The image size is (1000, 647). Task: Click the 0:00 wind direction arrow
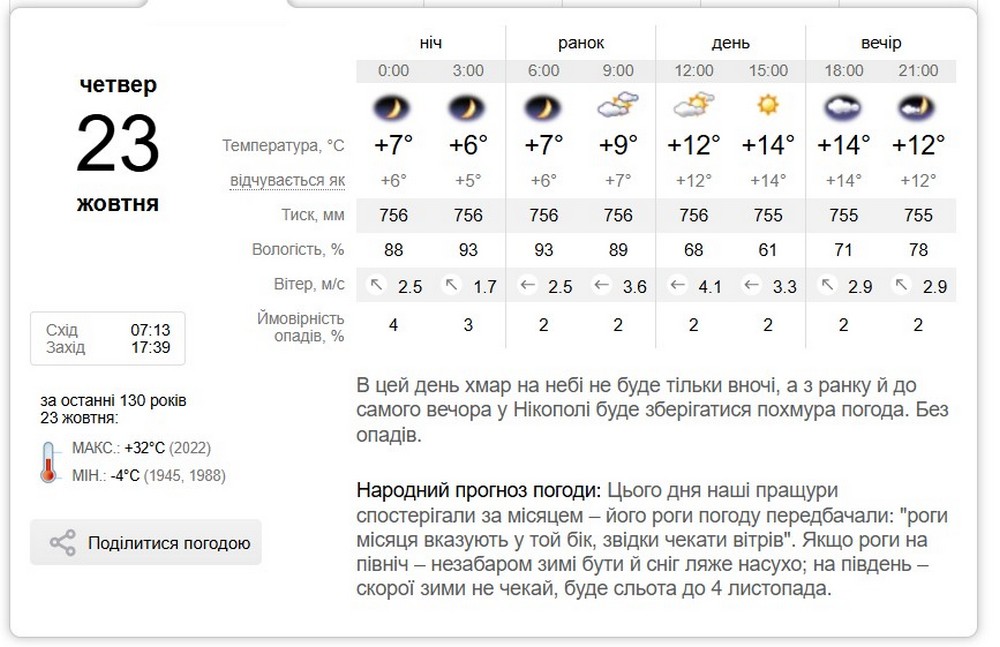377,286
